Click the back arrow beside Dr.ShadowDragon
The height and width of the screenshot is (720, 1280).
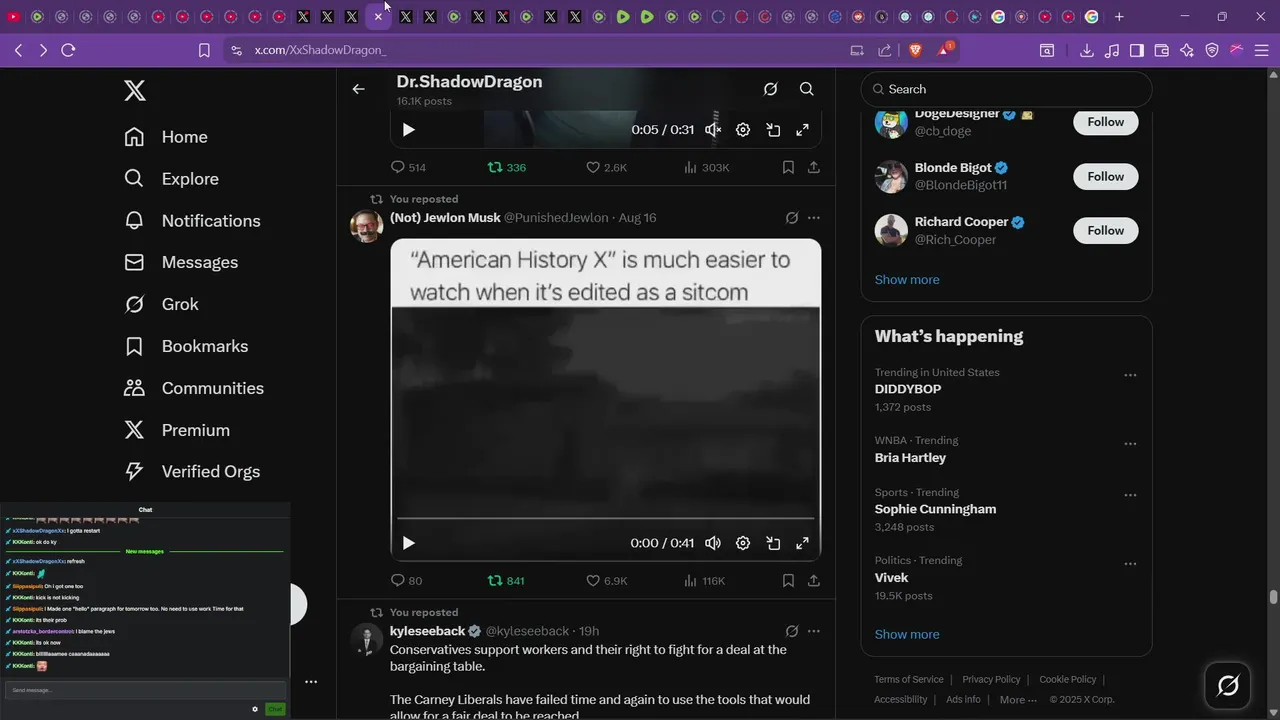(x=358, y=89)
